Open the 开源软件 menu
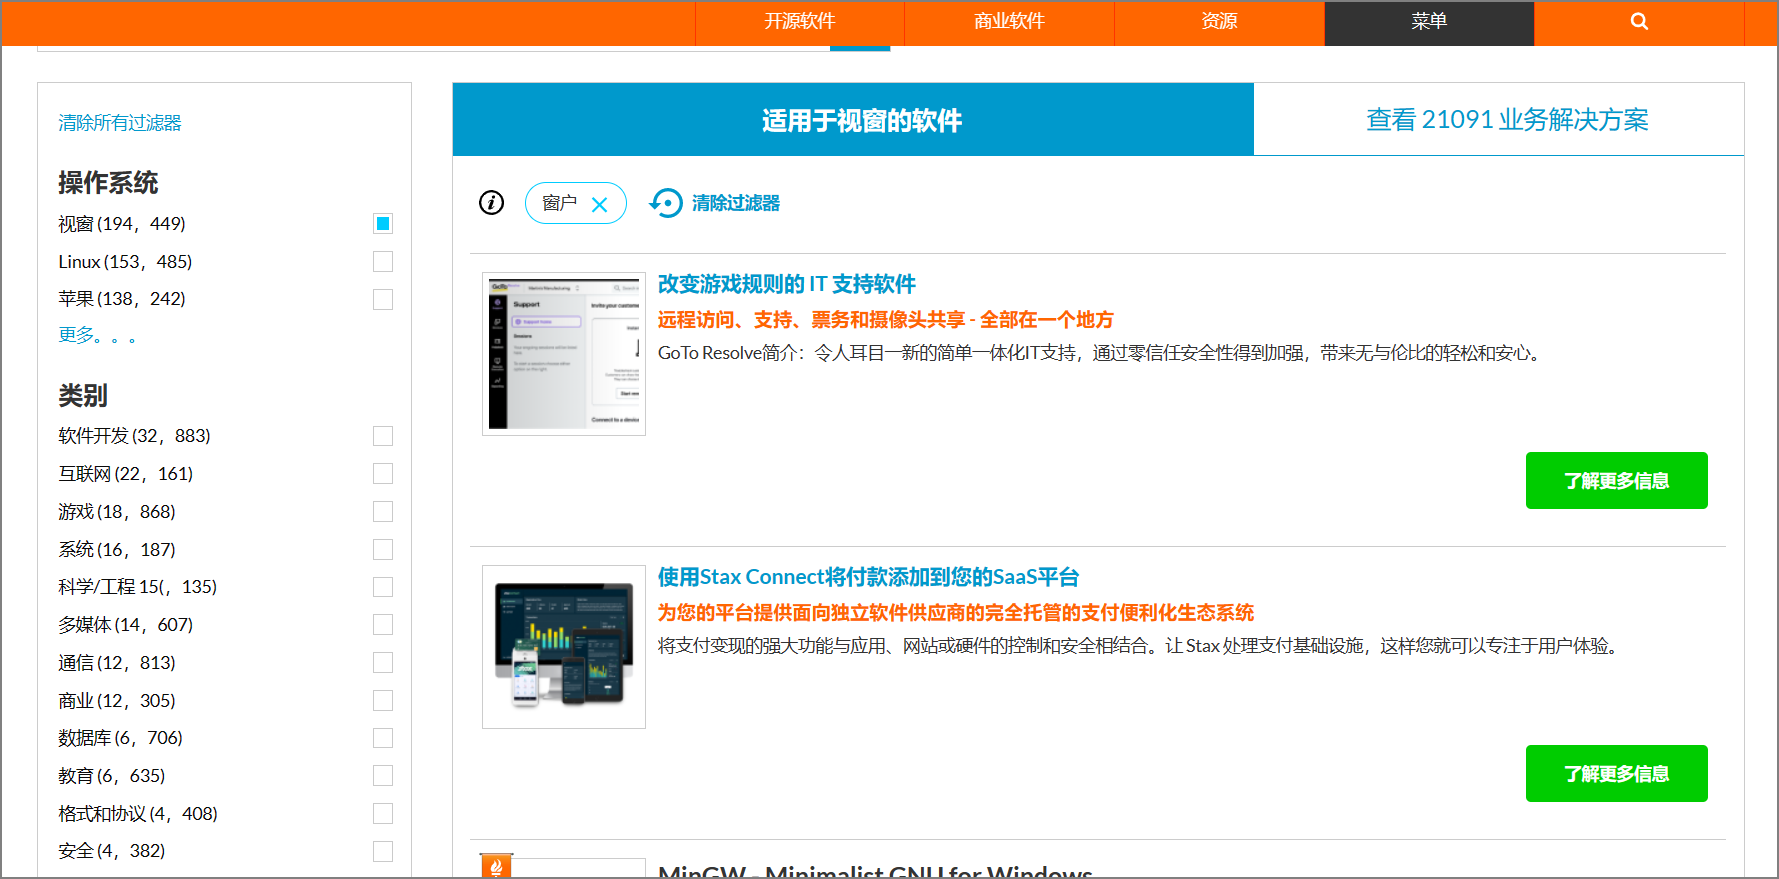Viewport: 1779px width, 879px height. [x=800, y=22]
